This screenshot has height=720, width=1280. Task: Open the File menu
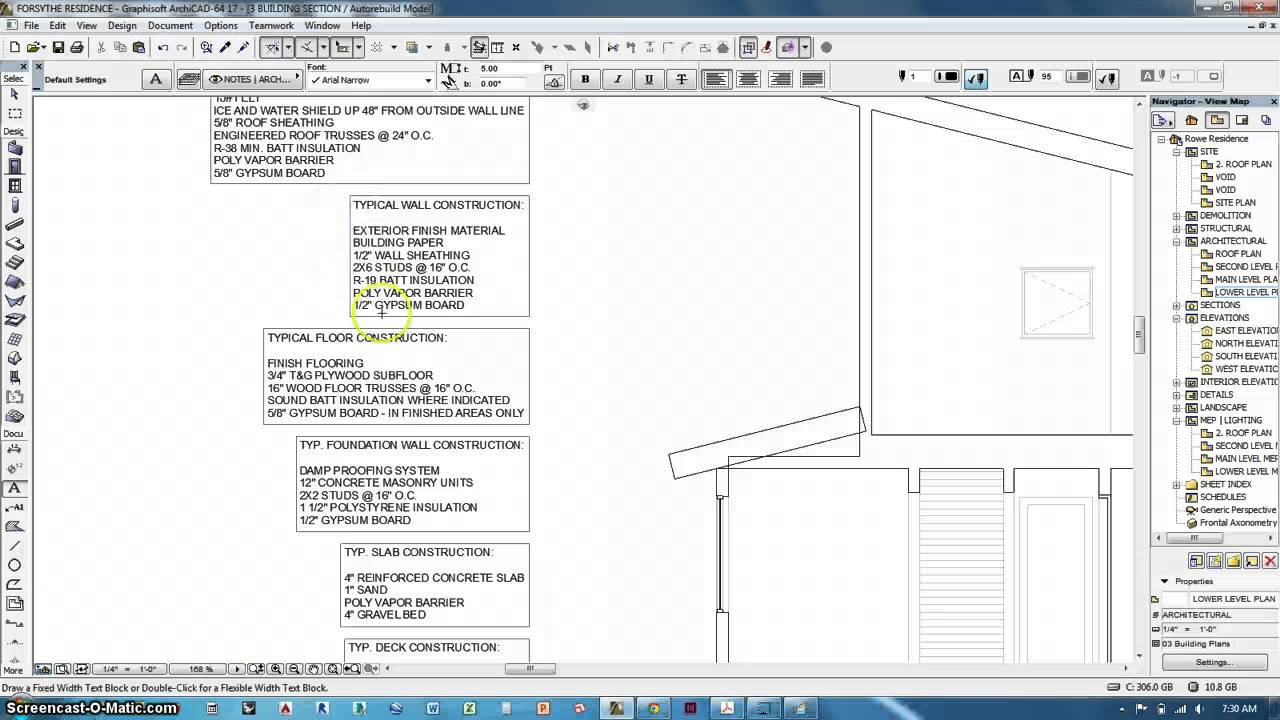click(x=30, y=25)
